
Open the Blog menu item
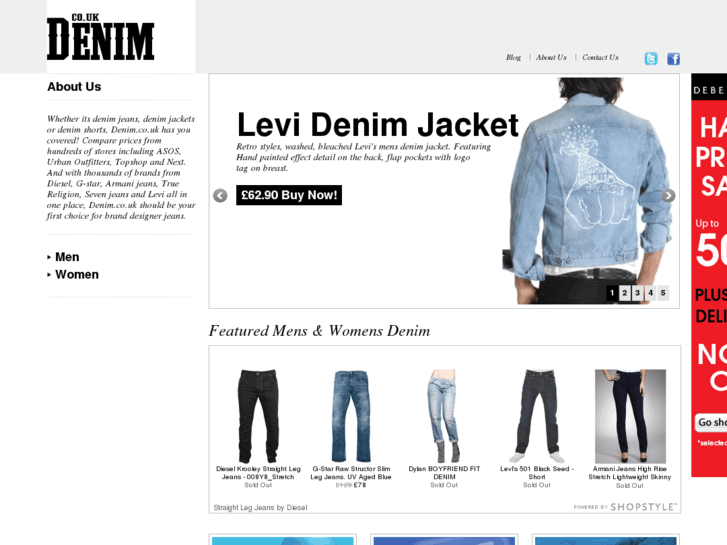(513, 58)
